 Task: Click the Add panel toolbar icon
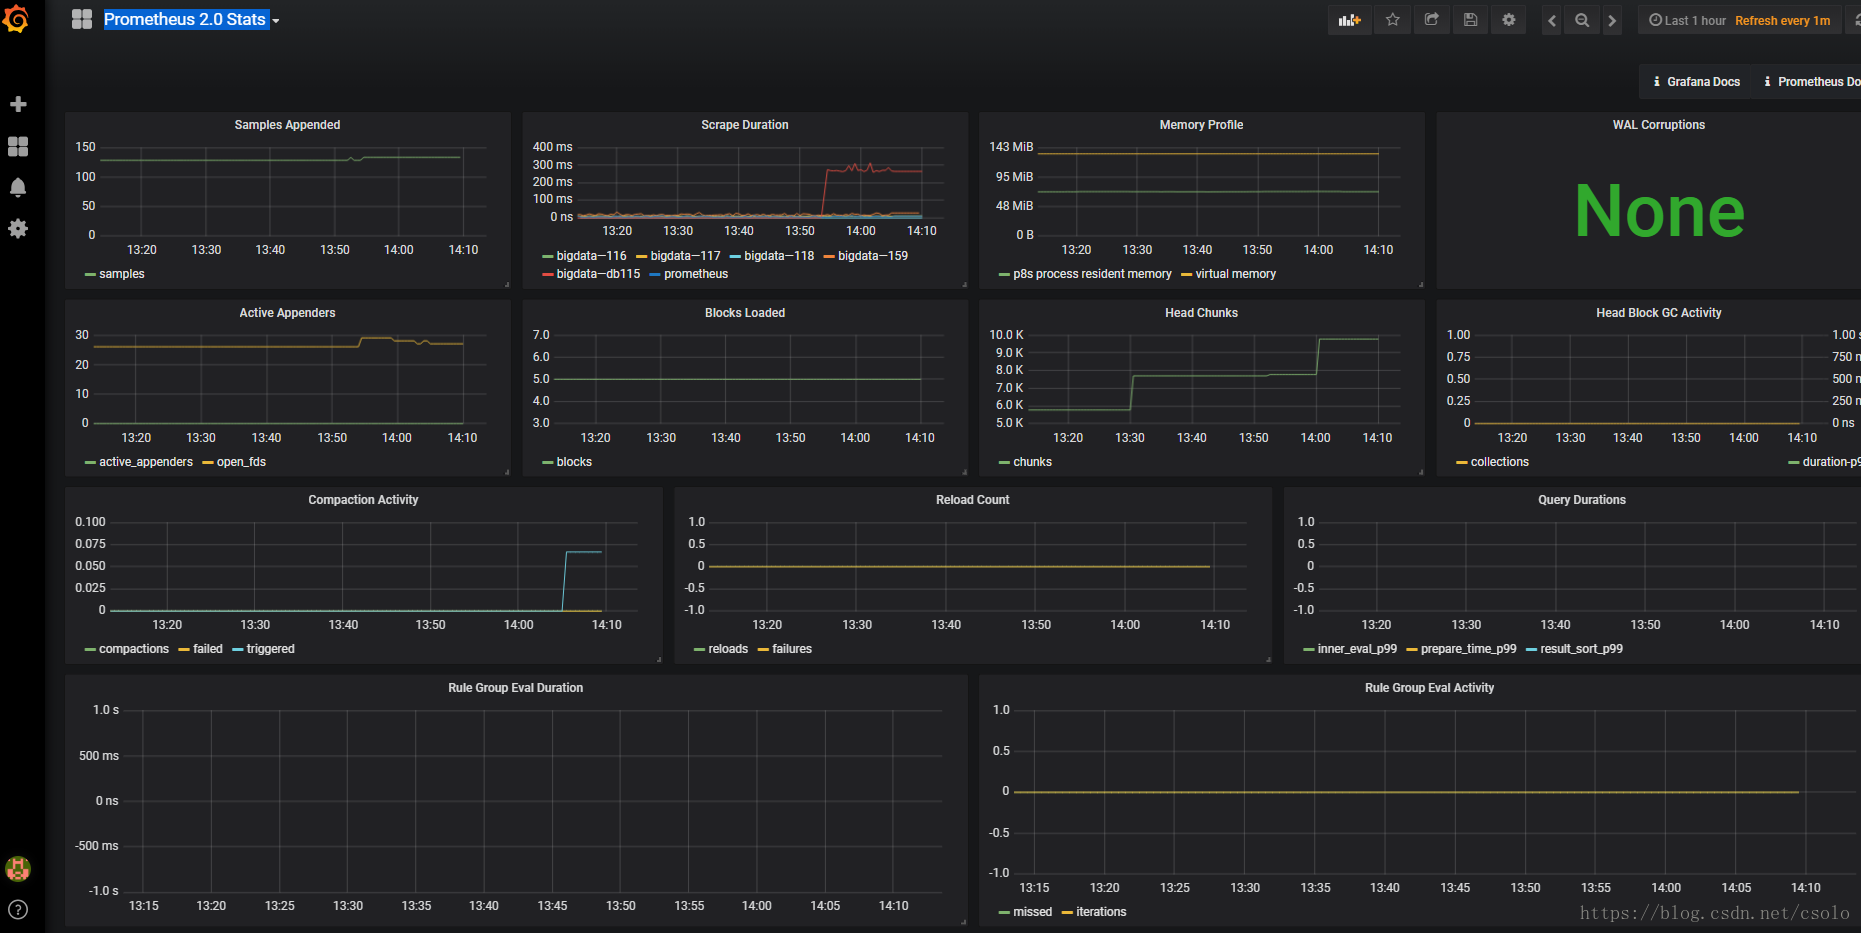click(1350, 20)
